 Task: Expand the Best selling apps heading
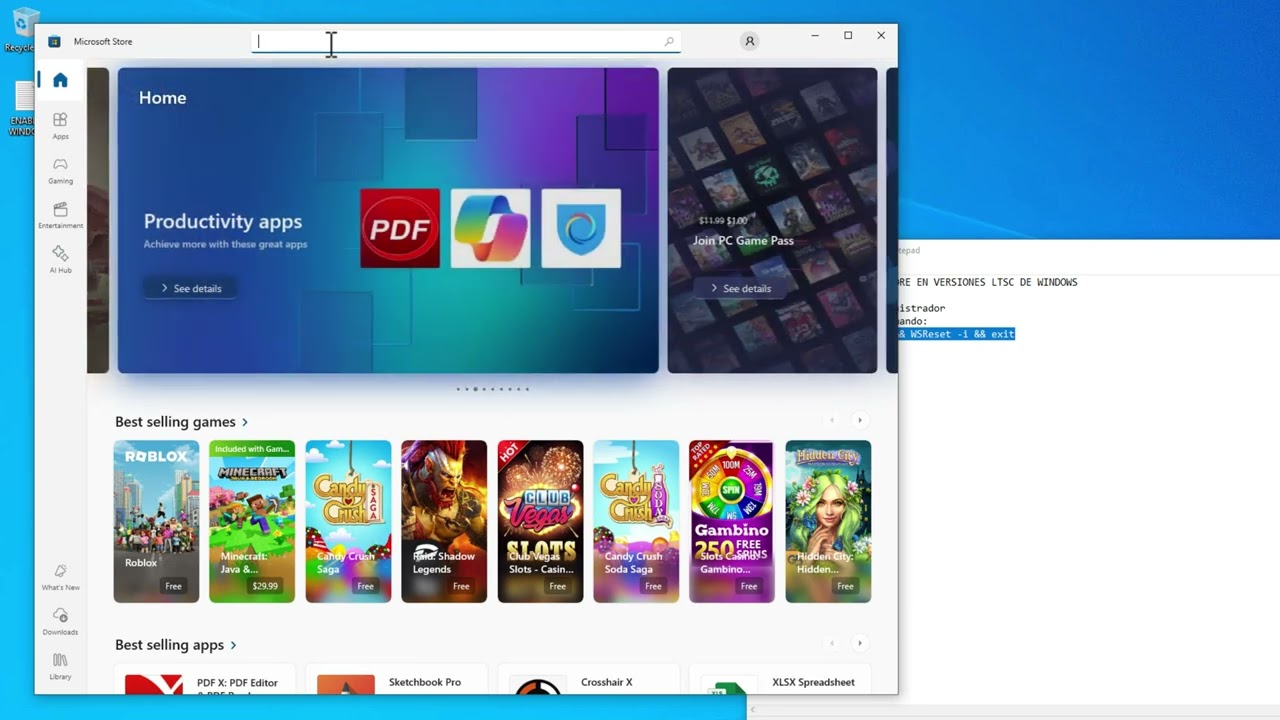pyautogui.click(x=176, y=645)
